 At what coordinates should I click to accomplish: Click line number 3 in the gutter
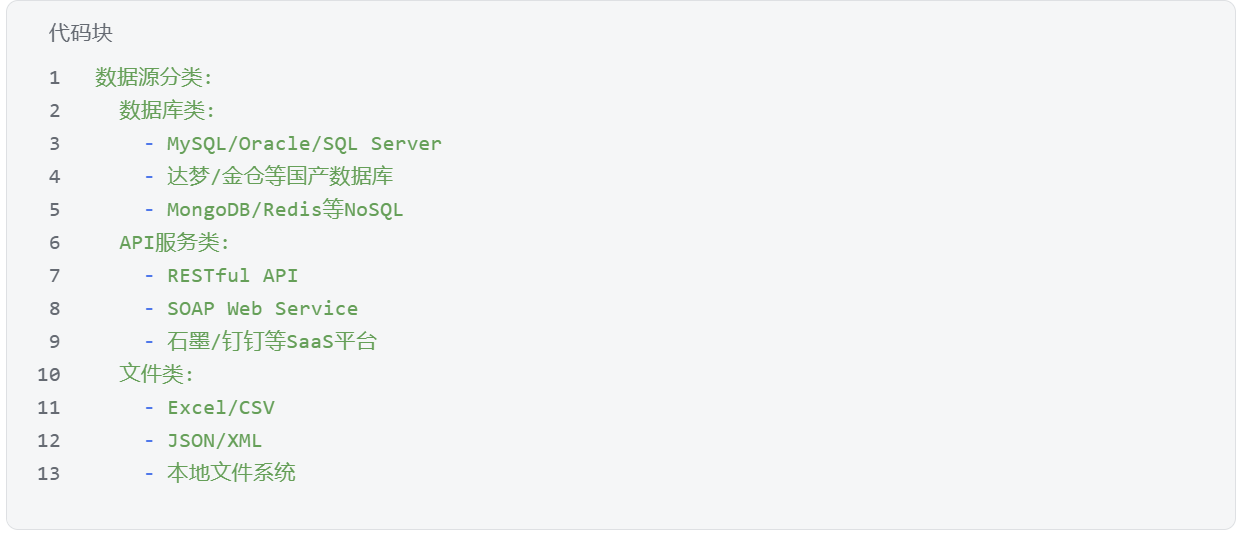54,143
